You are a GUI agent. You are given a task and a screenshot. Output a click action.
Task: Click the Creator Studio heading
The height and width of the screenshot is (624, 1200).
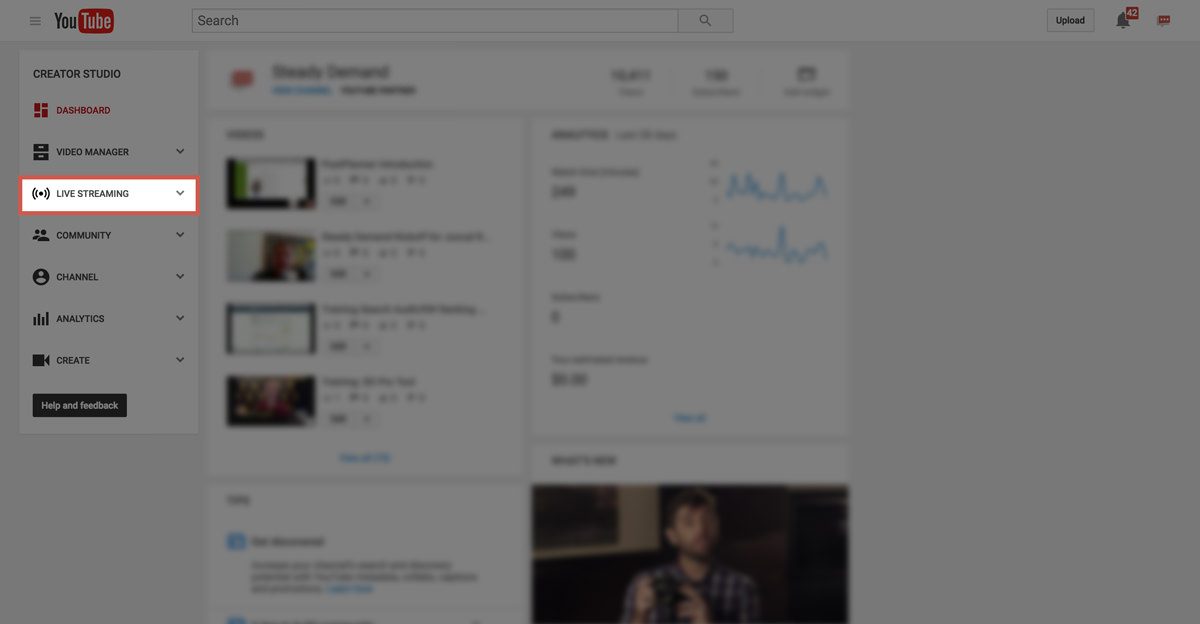[77, 74]
